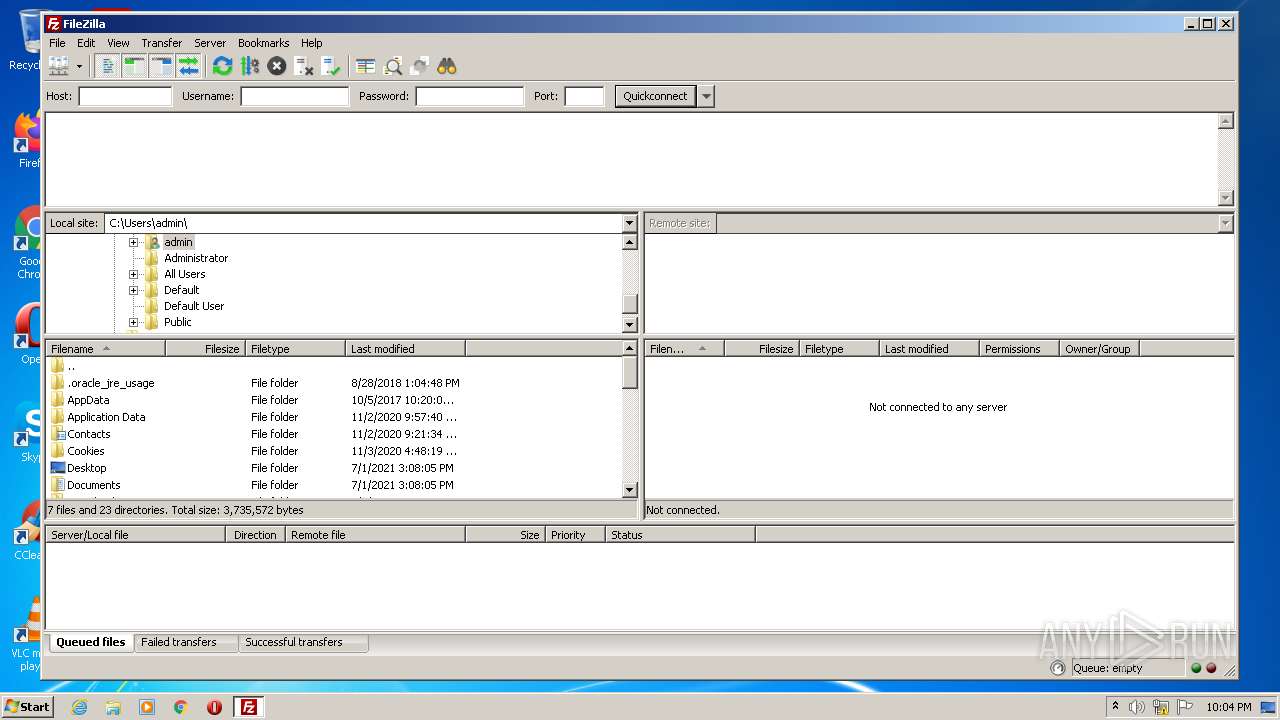1280x720 pixels.
Task: Toggle local directory tree display
Action: coord(134,66)
